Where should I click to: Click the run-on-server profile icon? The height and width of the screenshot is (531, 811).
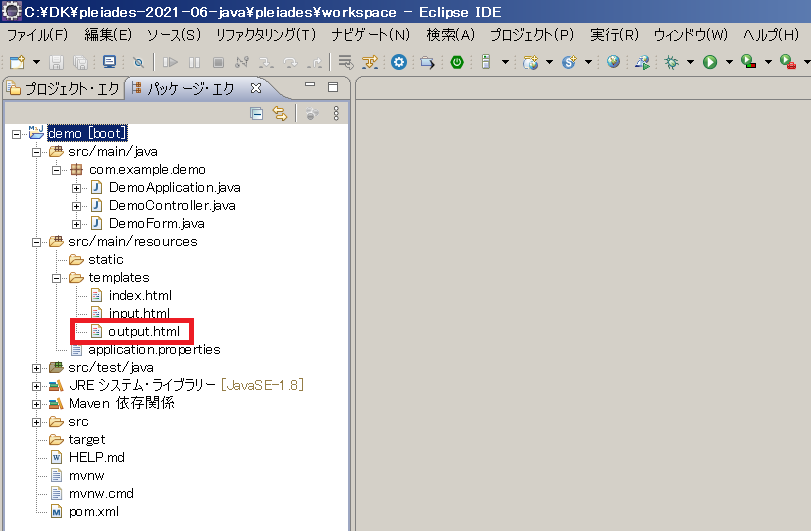pos(642,63)
